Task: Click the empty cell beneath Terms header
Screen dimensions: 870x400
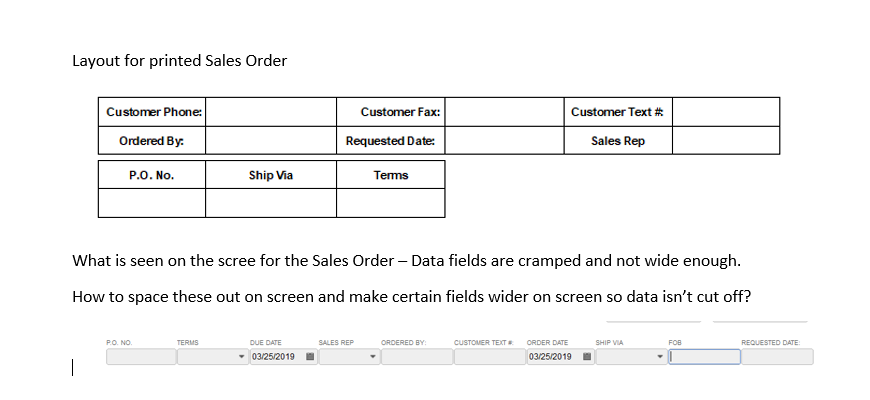Action: click(x=390, y=203)
